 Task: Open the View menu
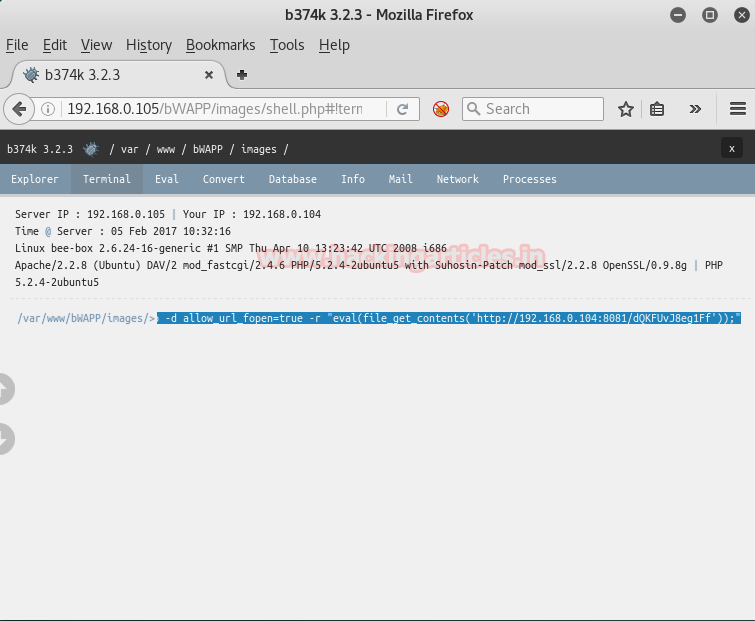tap(96, 45)
